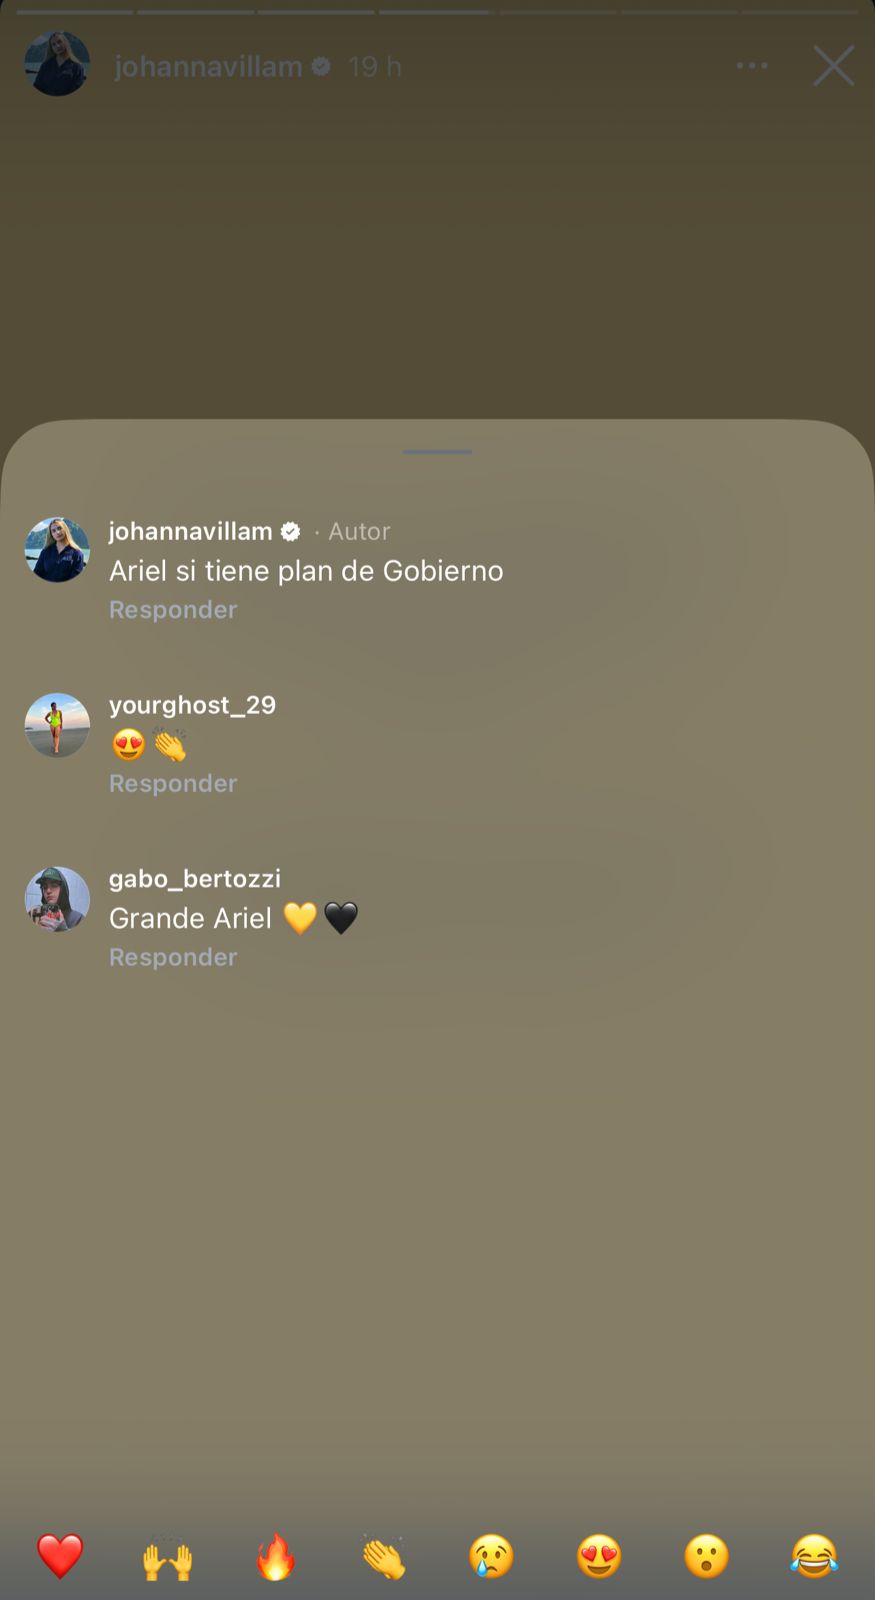Tap the comment sheet drag handle

tap(437, 452)
